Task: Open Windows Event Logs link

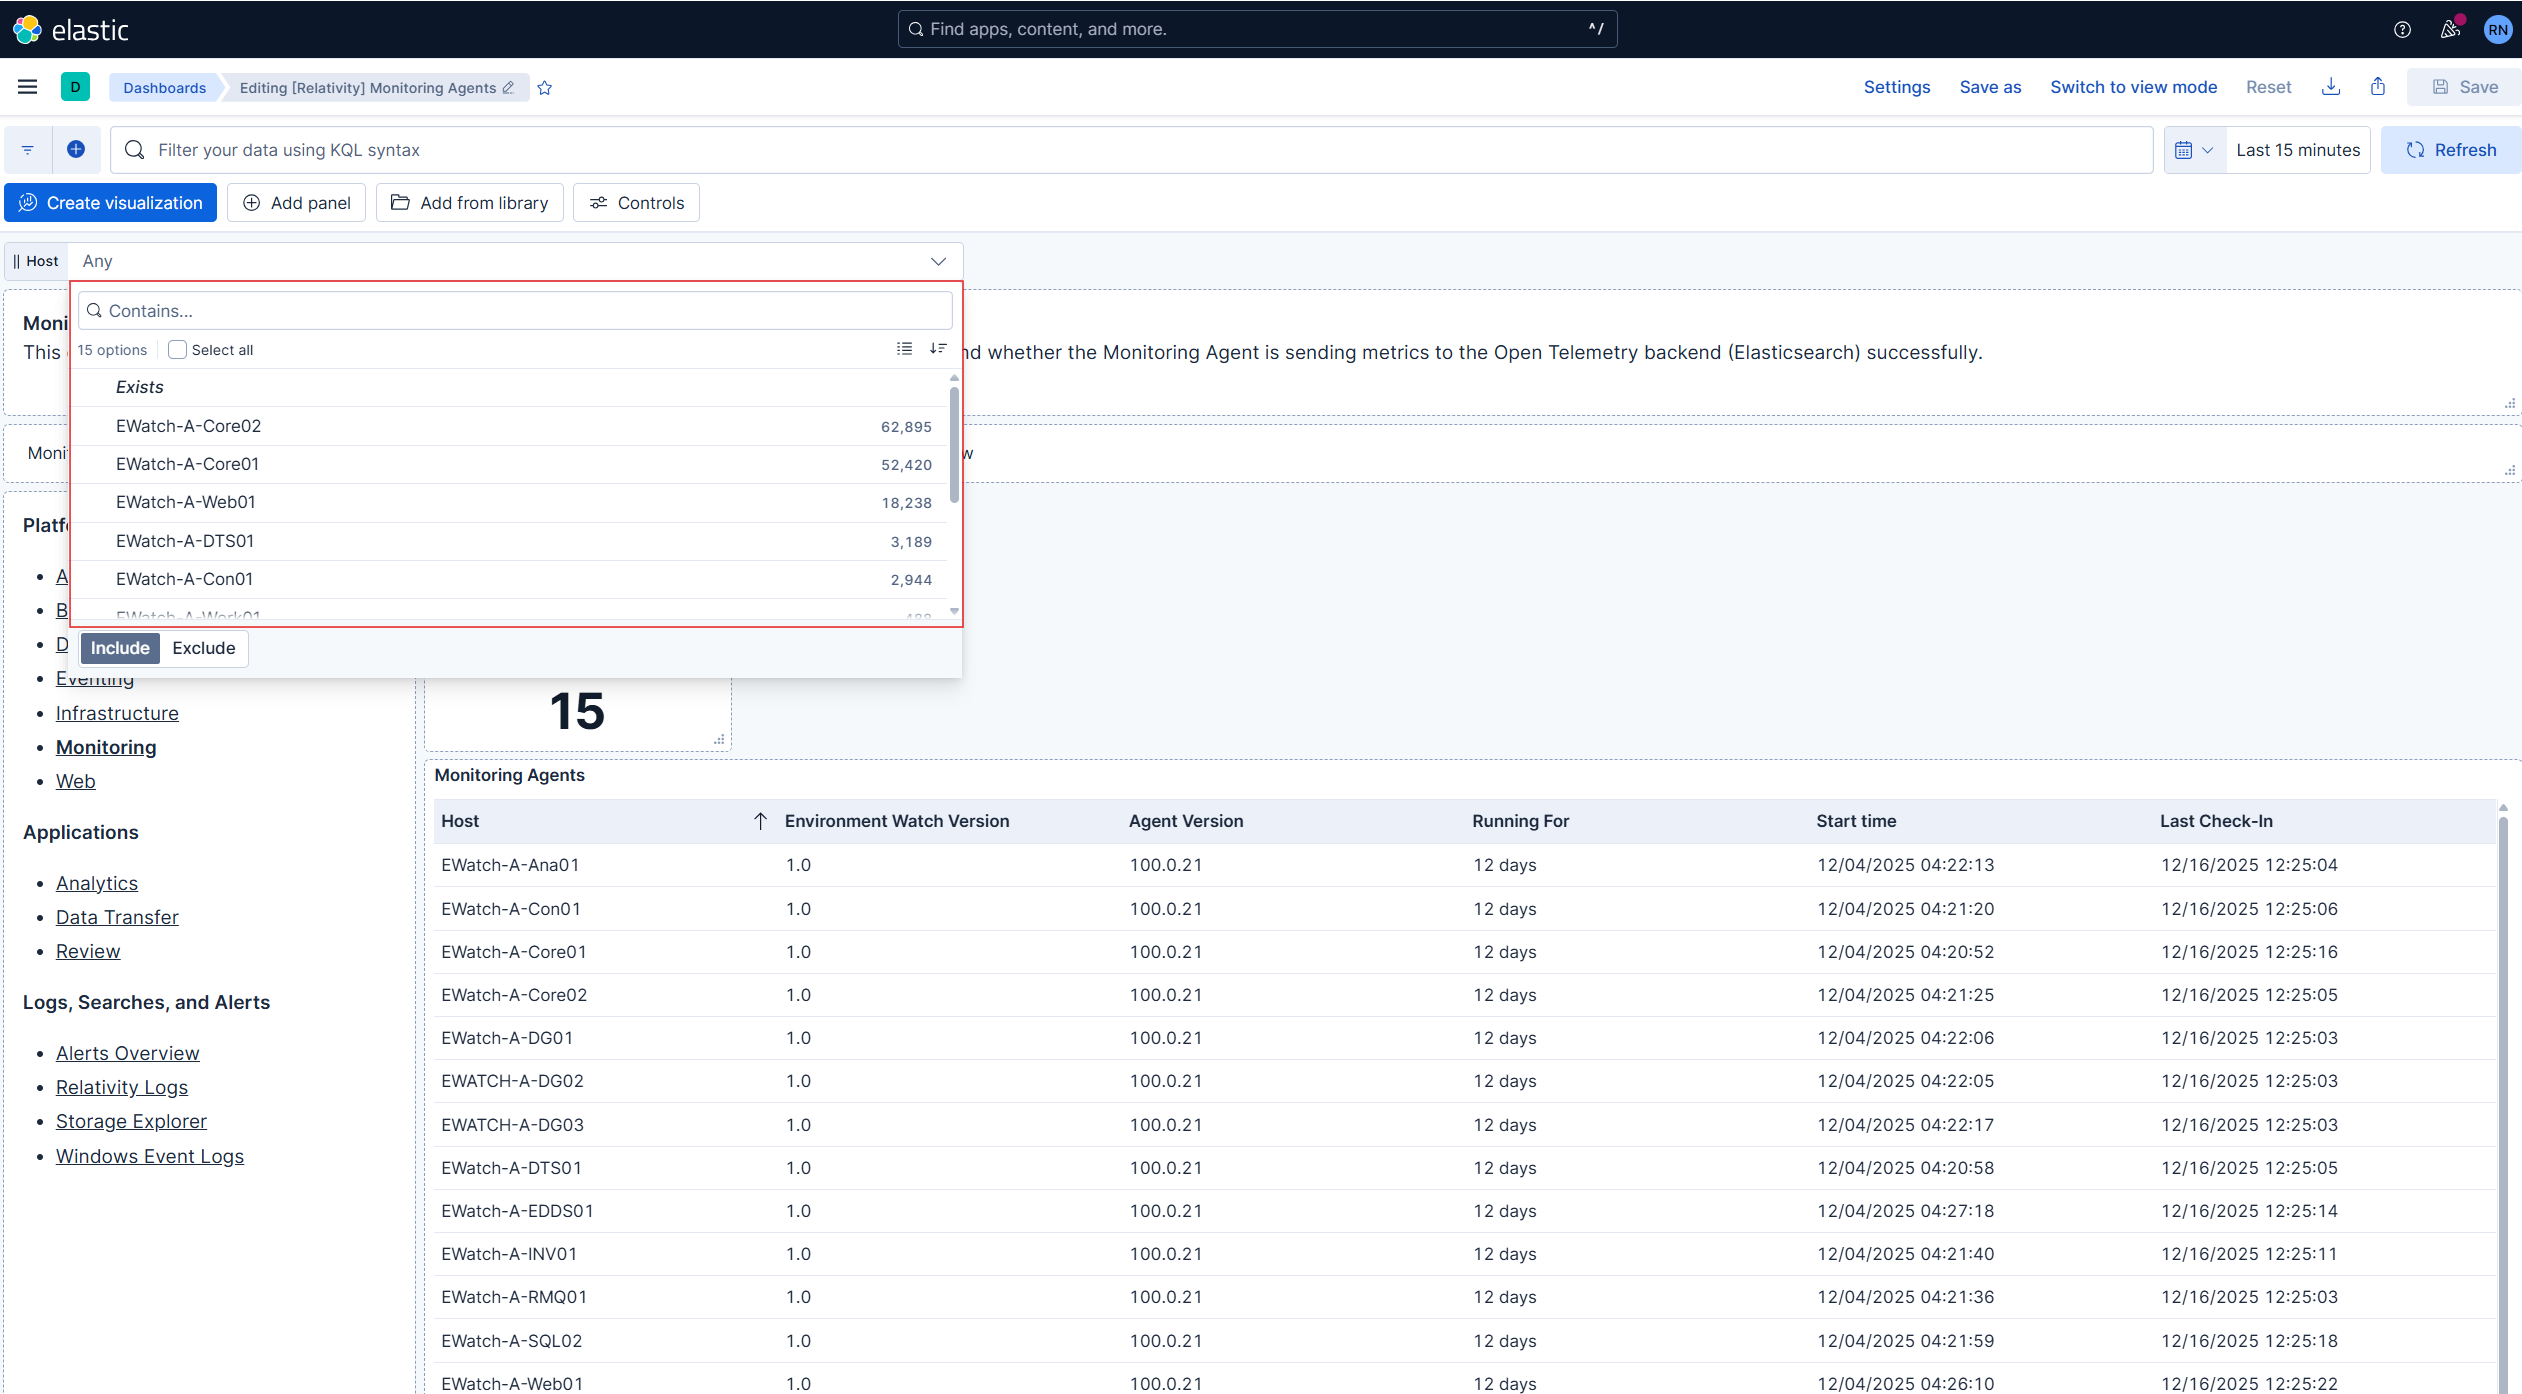Action: [x=150, y=1156]
